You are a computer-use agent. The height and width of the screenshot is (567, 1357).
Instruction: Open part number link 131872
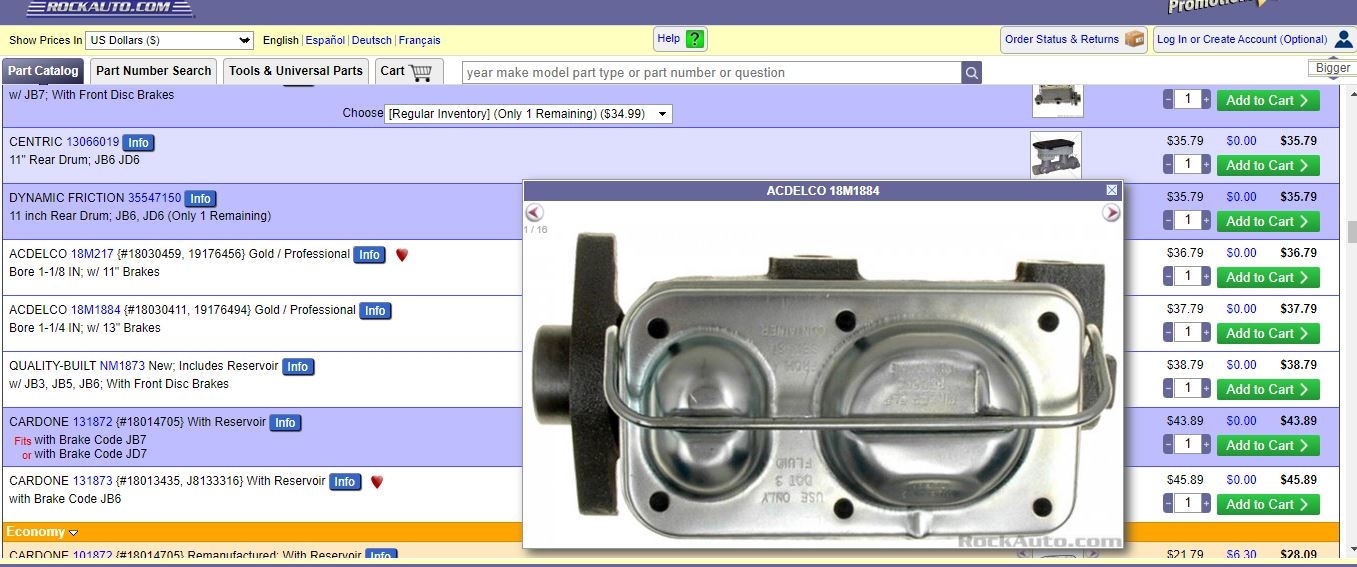[92, 422]
